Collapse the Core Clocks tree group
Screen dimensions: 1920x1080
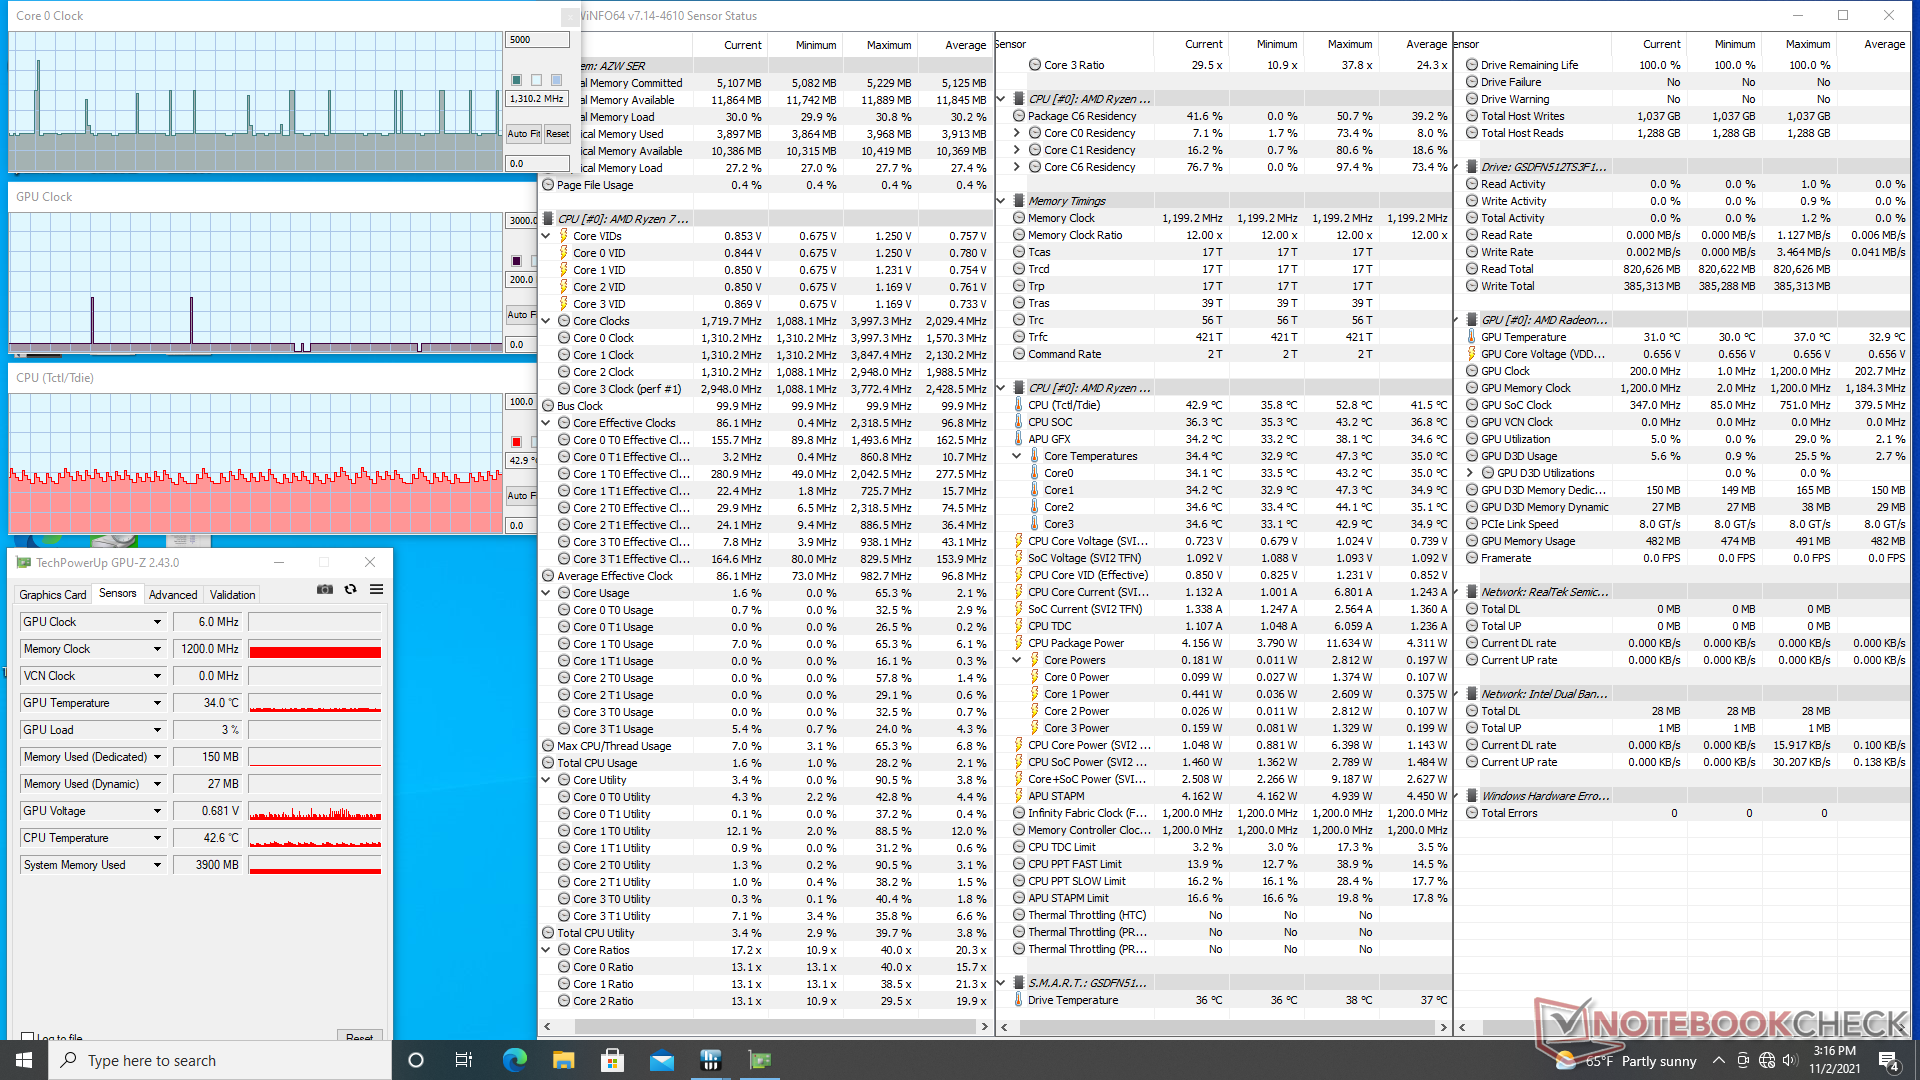pyautogui.click(x=547, y=321)
